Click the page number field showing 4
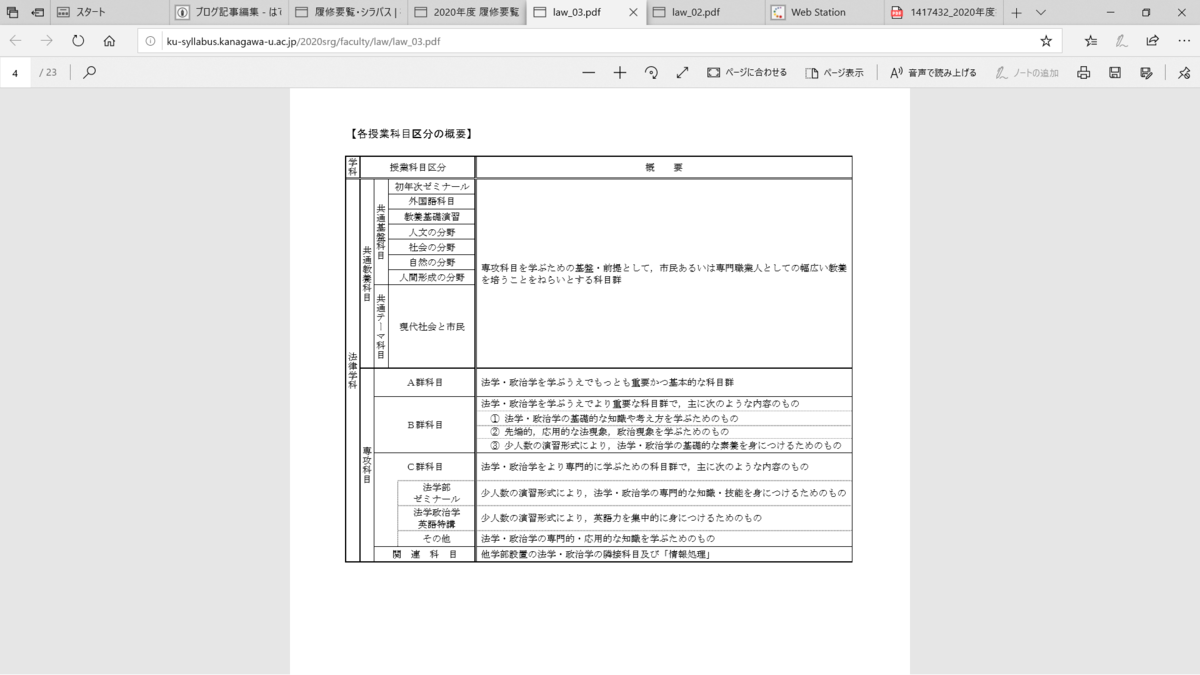The width and height of the screenshot is (1200, 675). click(x=16, y=72)
